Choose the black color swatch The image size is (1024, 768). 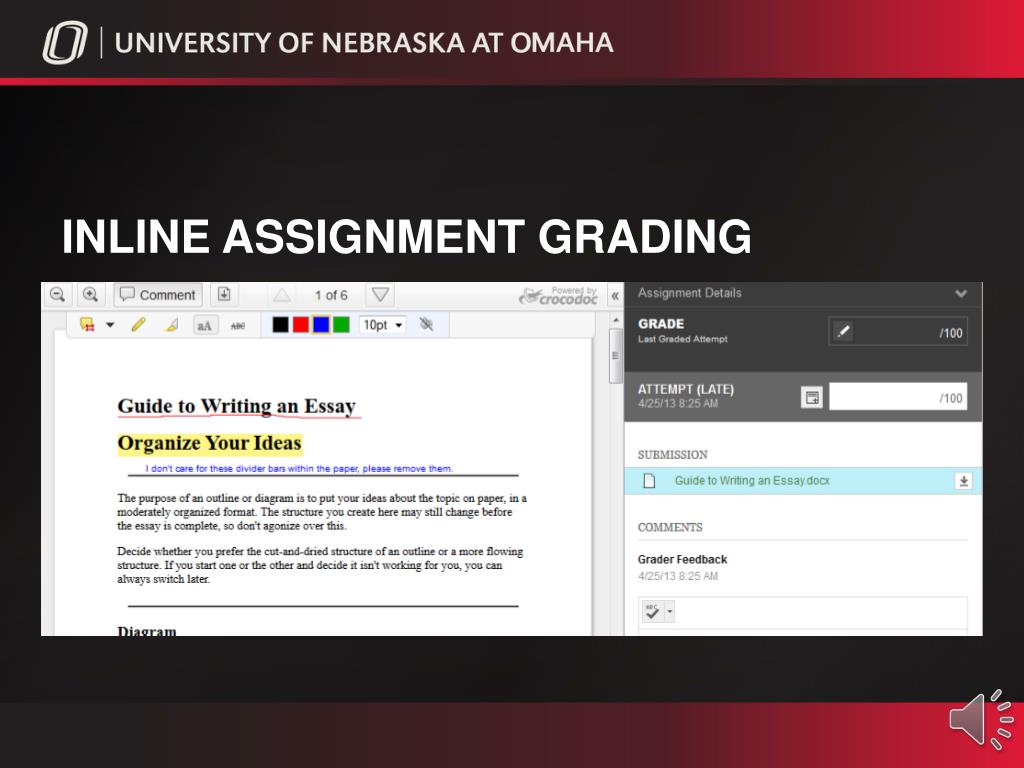coord(280,325)
